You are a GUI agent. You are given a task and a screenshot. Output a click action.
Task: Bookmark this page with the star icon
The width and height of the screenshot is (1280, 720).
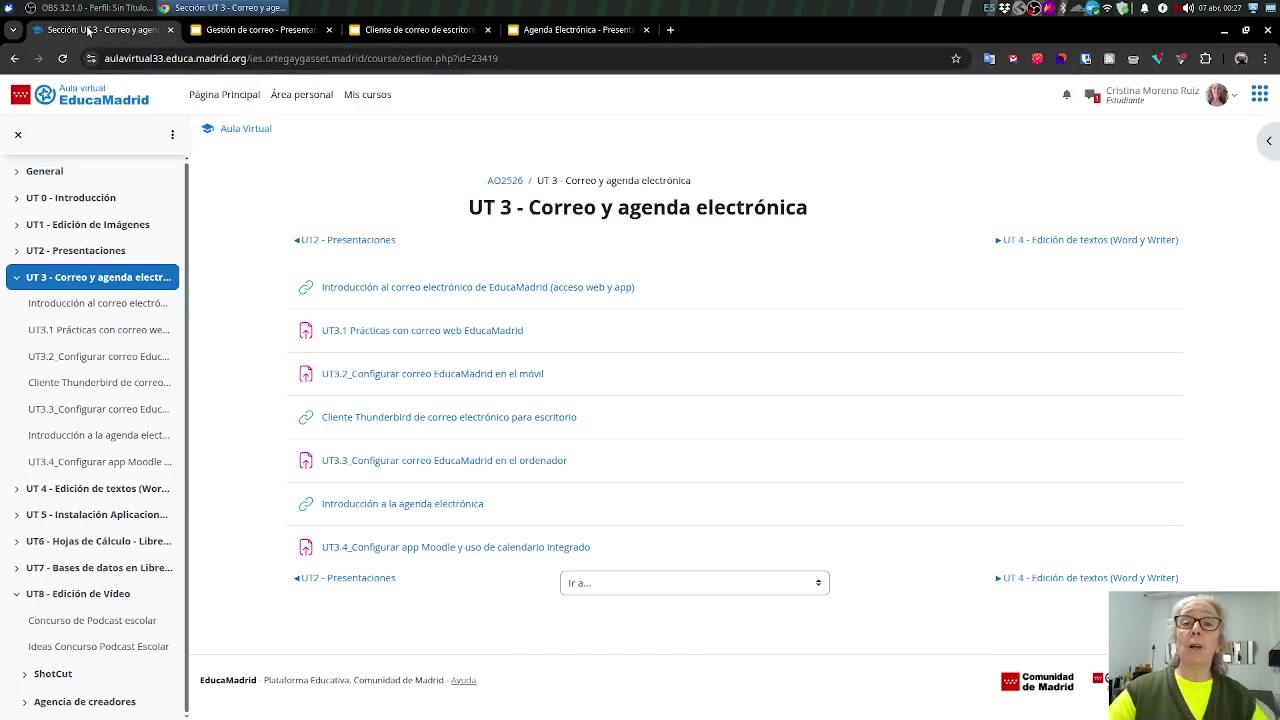click(x=956, y=58)
